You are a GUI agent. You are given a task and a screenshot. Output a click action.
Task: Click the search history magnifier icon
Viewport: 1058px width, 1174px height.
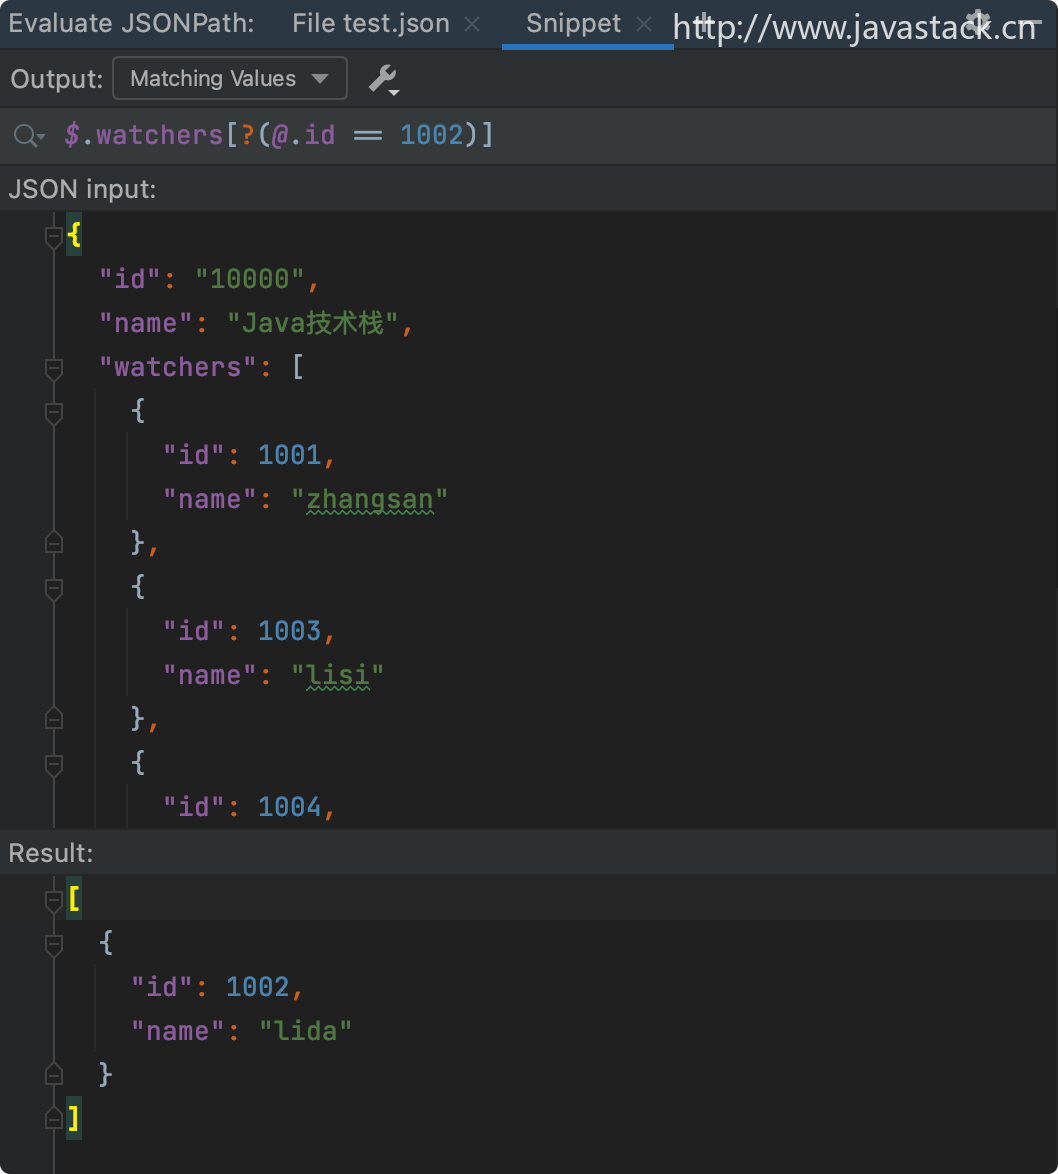click(29, 136)
